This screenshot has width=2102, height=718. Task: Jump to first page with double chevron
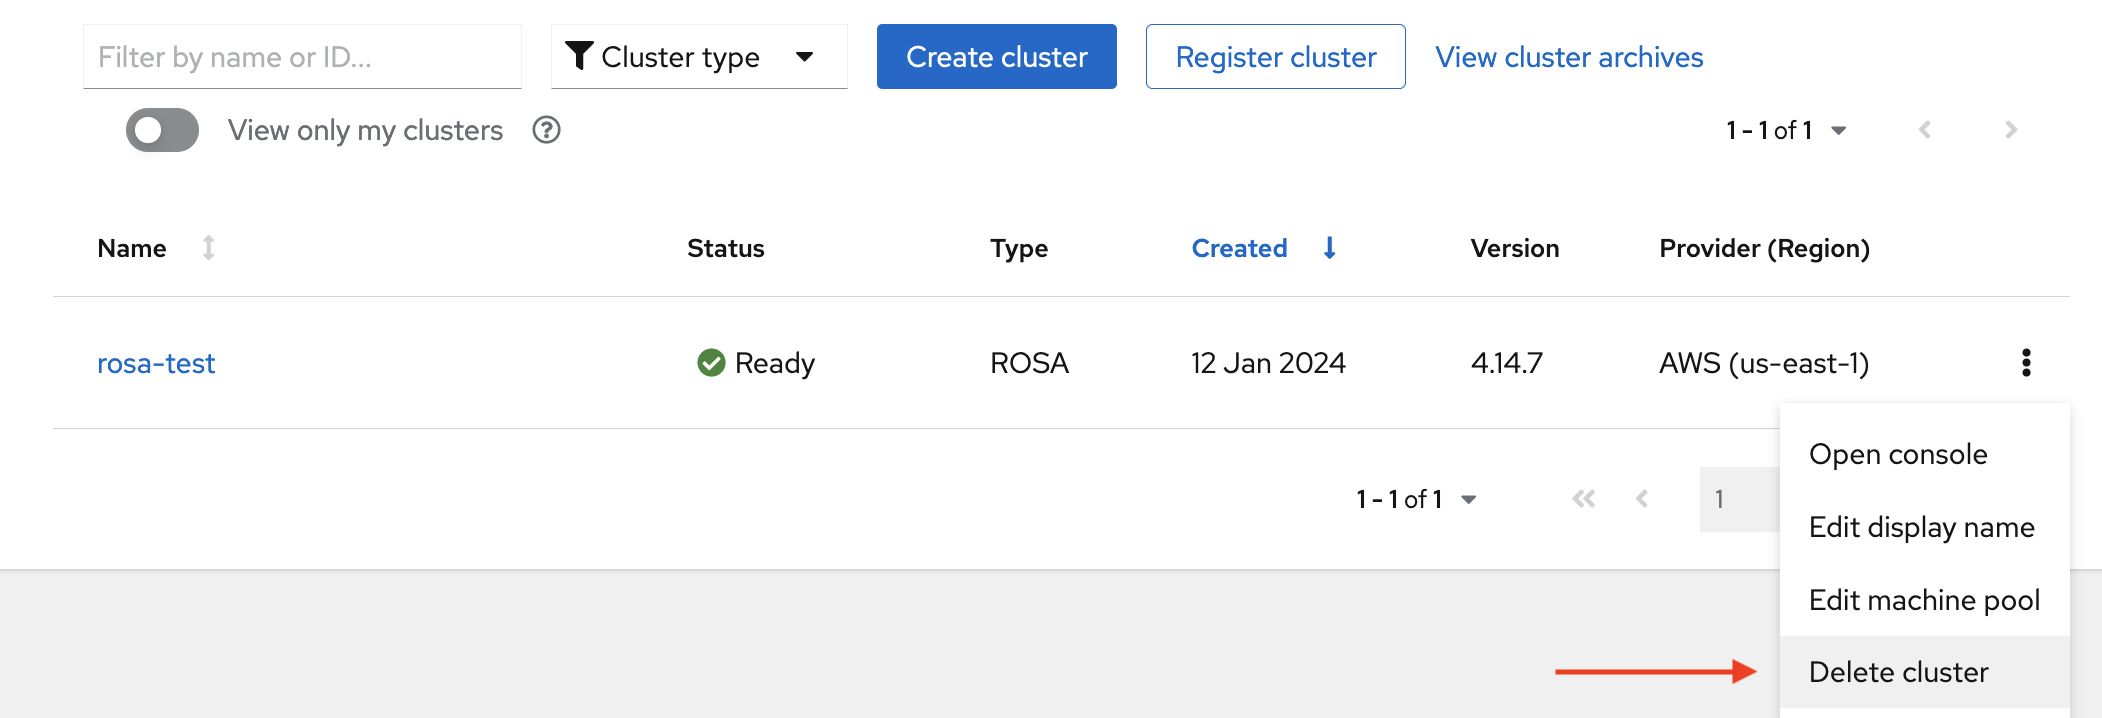(x=1583, y=499)
